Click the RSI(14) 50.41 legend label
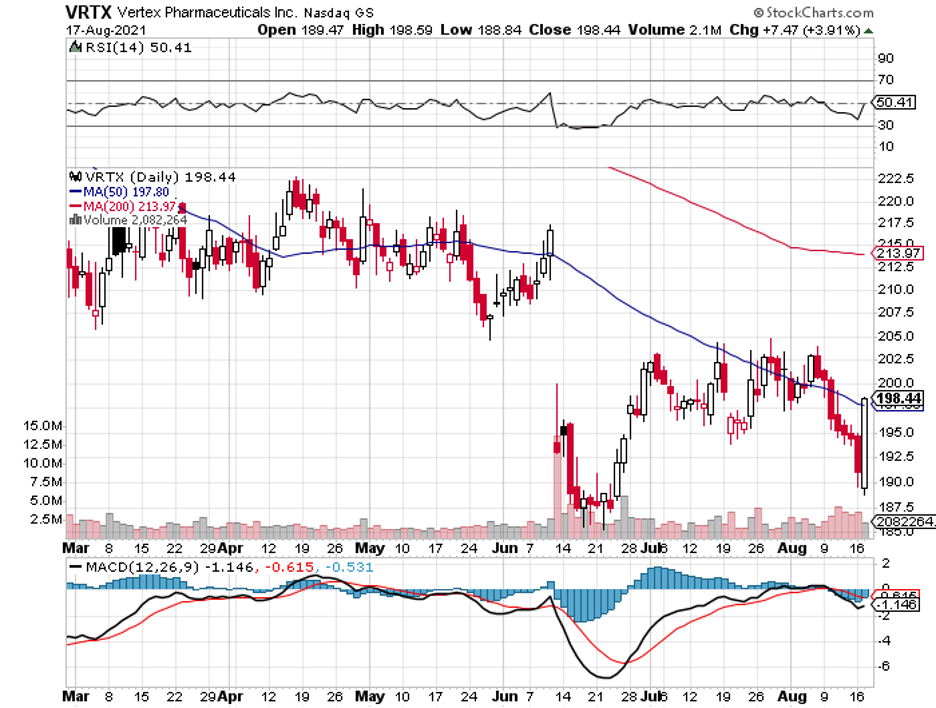936x708 pixels. point(138,47)
